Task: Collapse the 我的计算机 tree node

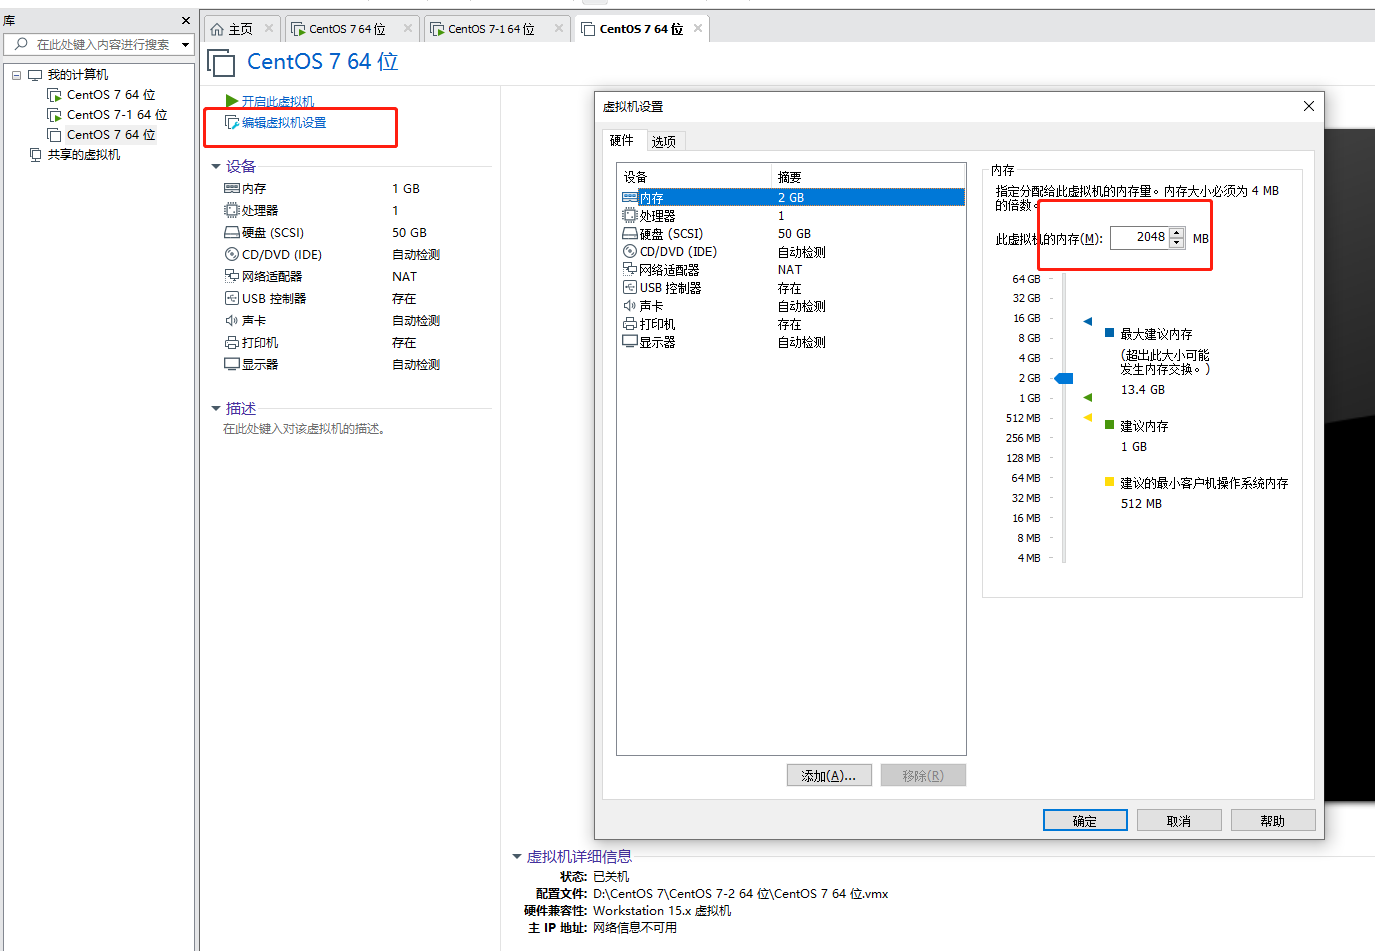Action: click(x=16, y=75)
